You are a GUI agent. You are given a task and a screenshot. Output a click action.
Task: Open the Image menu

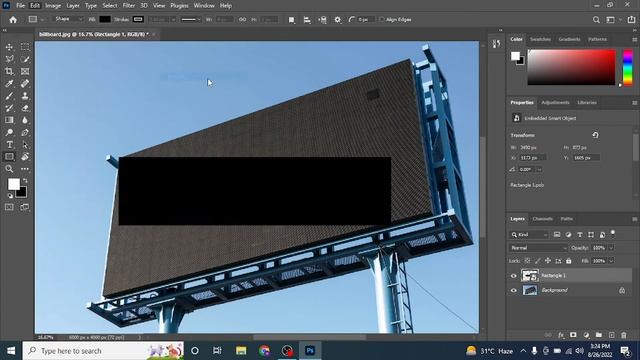pos(53,6)
